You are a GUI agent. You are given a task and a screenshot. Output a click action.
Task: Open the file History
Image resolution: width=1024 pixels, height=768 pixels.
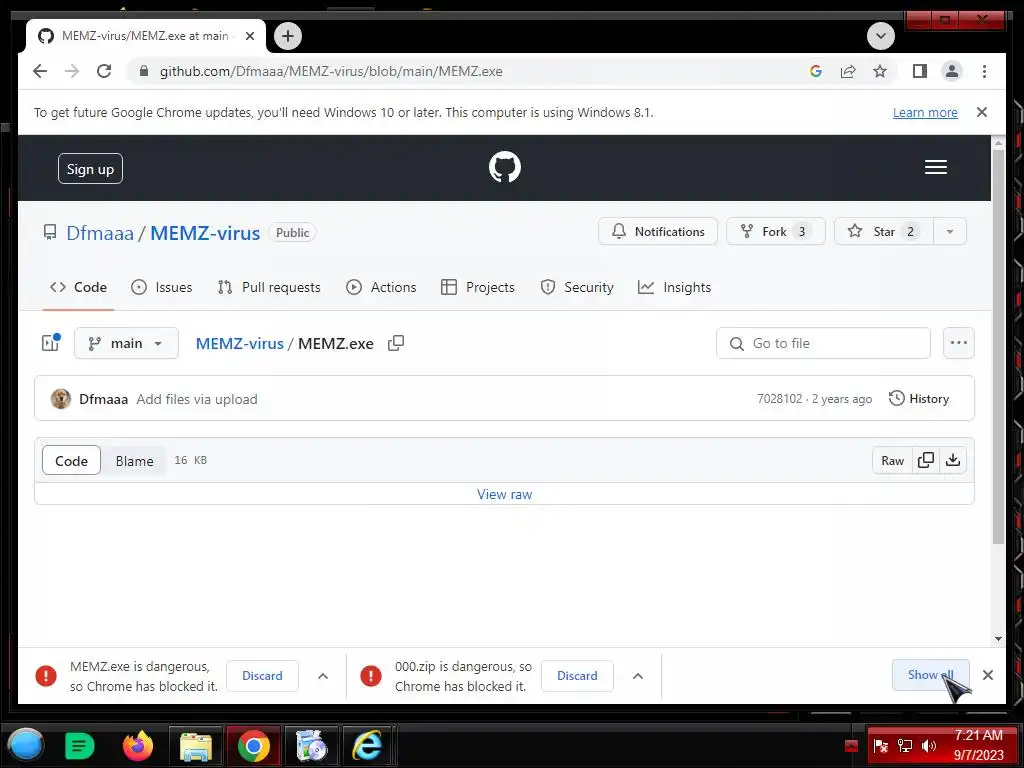(919, 398)
